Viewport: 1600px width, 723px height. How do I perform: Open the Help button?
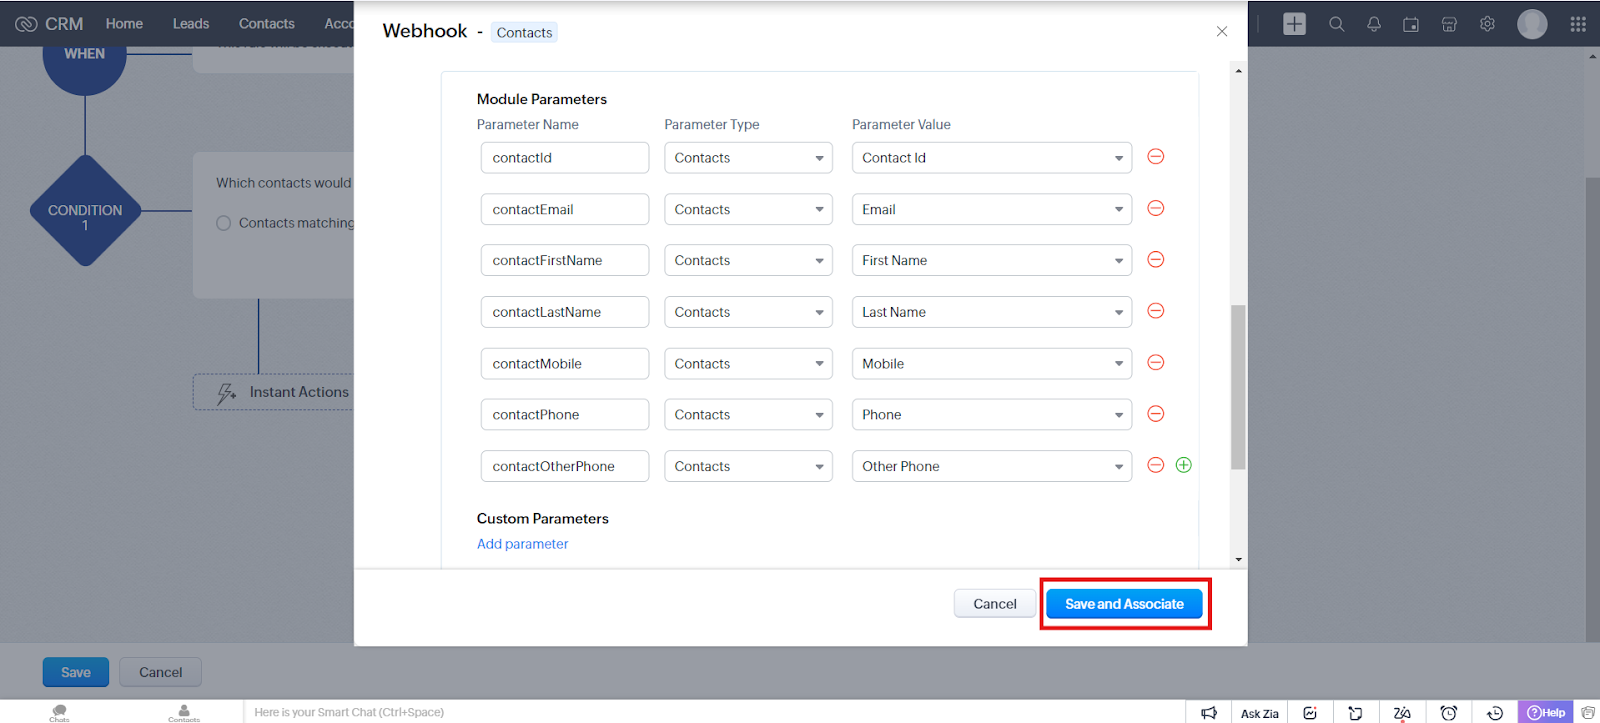(x=1546, y=712)
